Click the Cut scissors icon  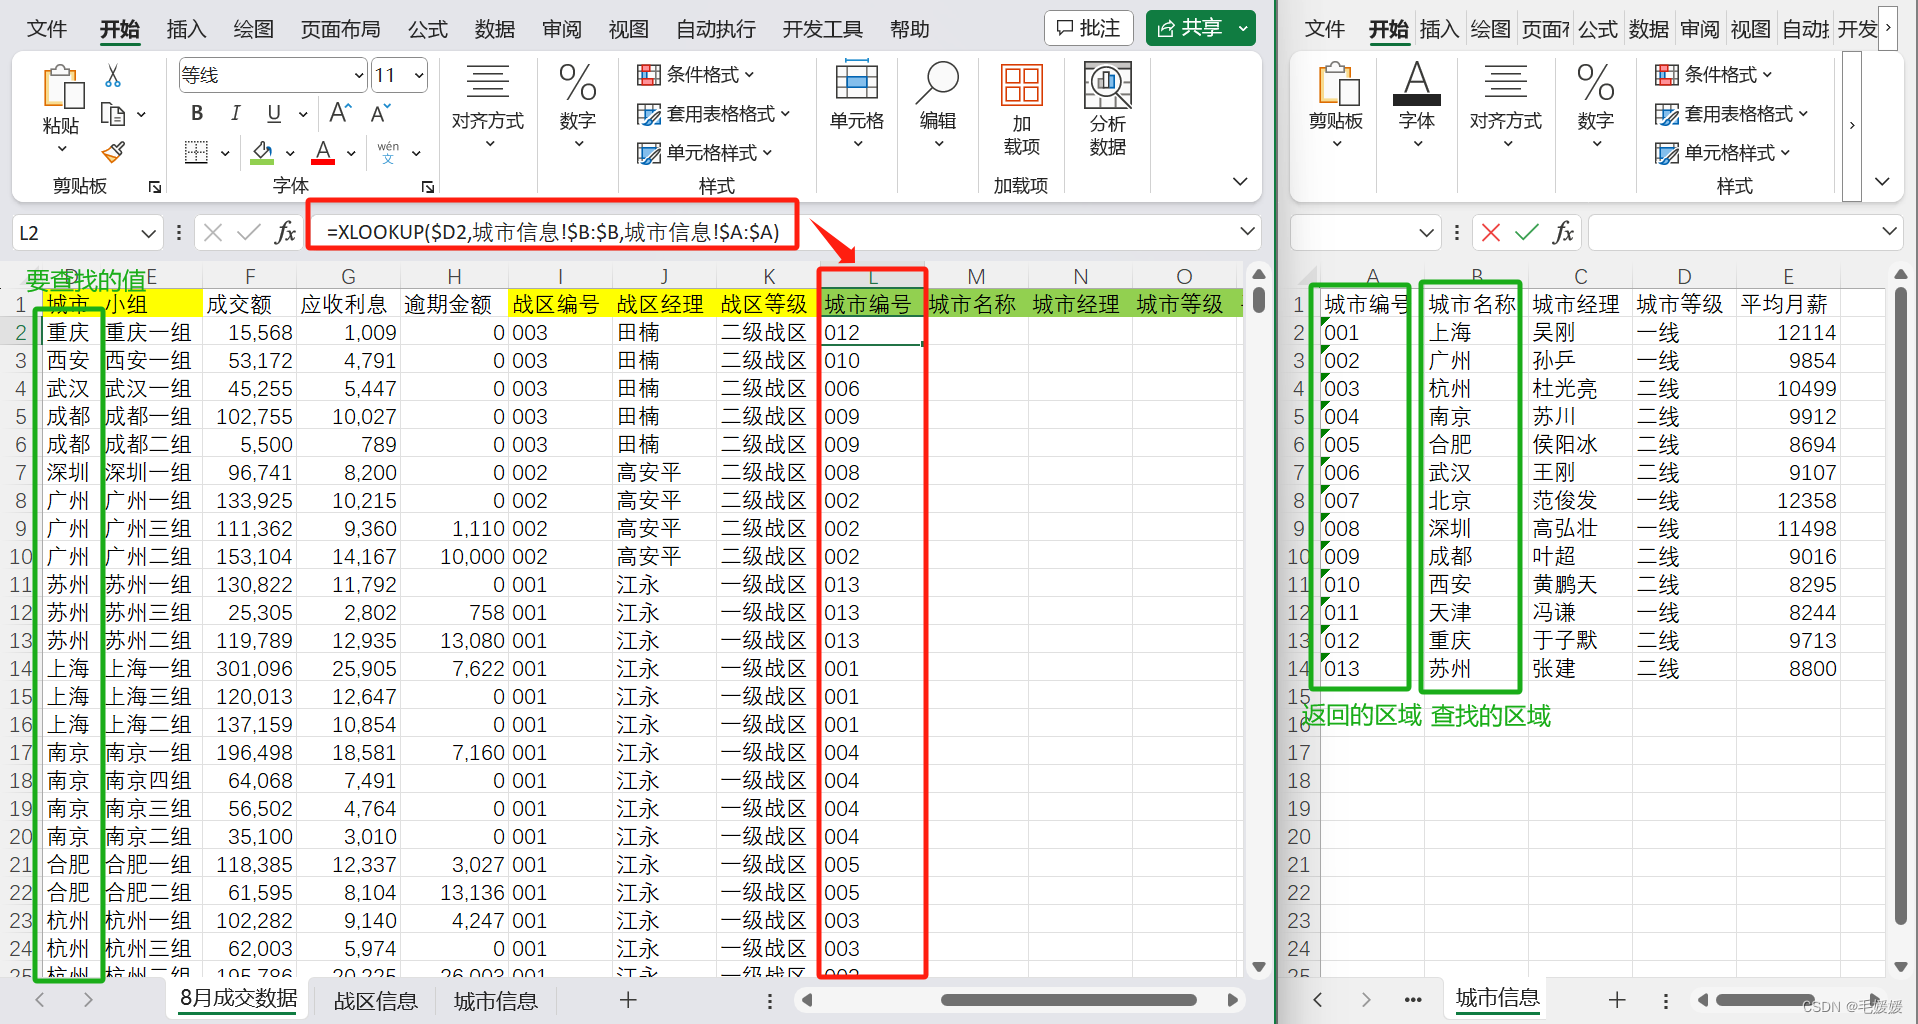(113, 76)
